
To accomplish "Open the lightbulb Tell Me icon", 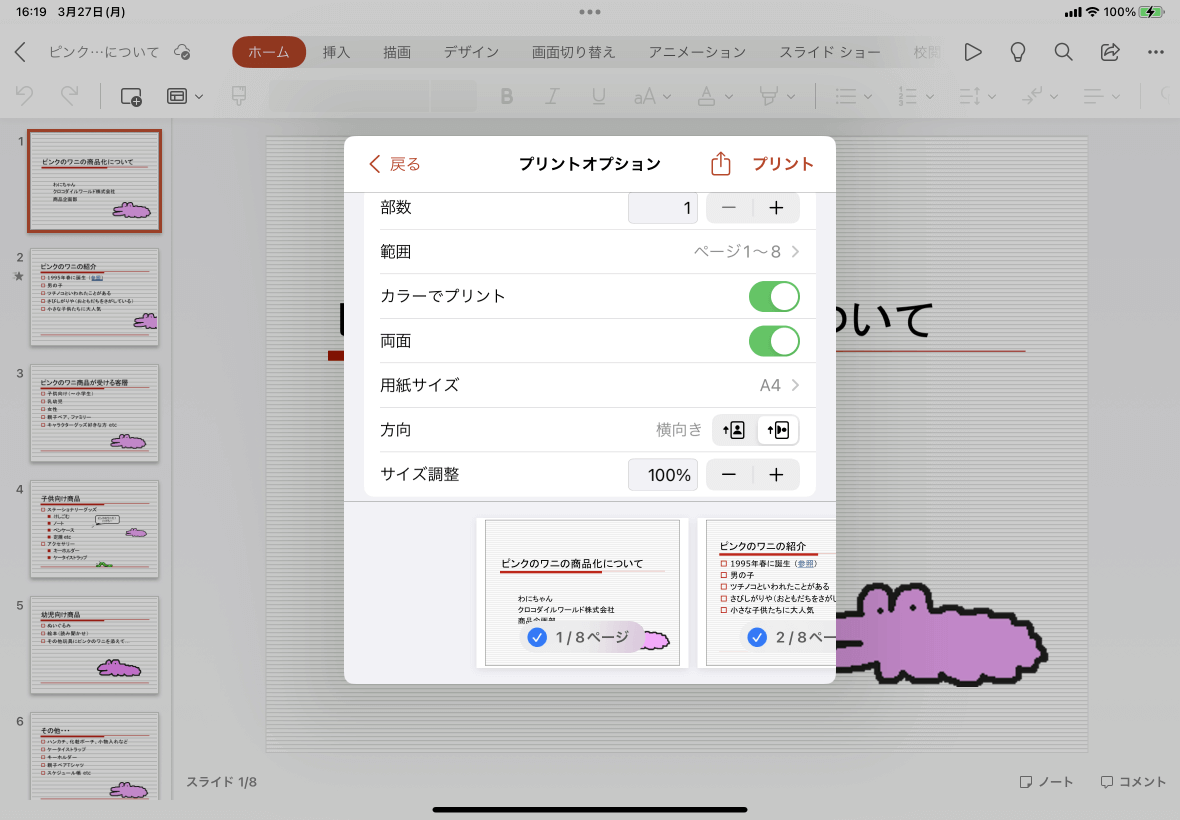I will (1017, 52).
